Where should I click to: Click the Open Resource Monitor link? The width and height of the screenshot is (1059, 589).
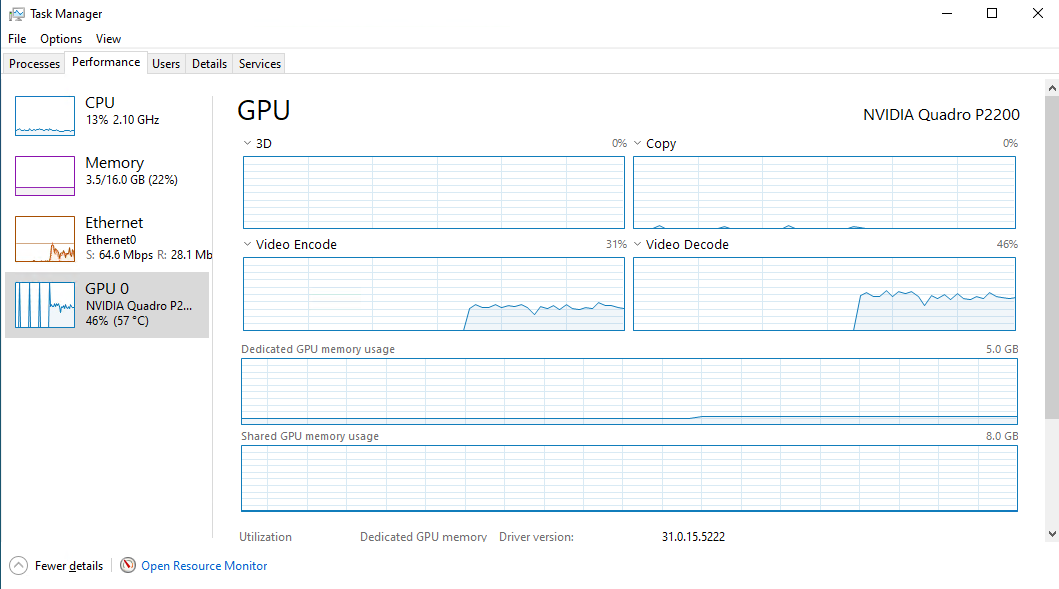pyautogui.click(x=204, y=566)
